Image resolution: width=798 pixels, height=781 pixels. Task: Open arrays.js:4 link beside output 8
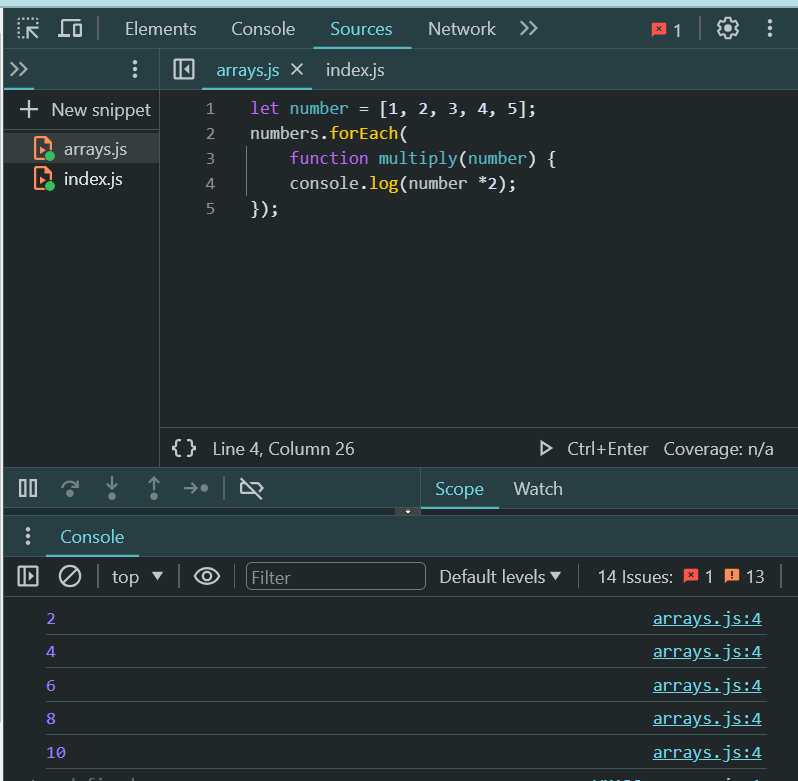(707, 719)
